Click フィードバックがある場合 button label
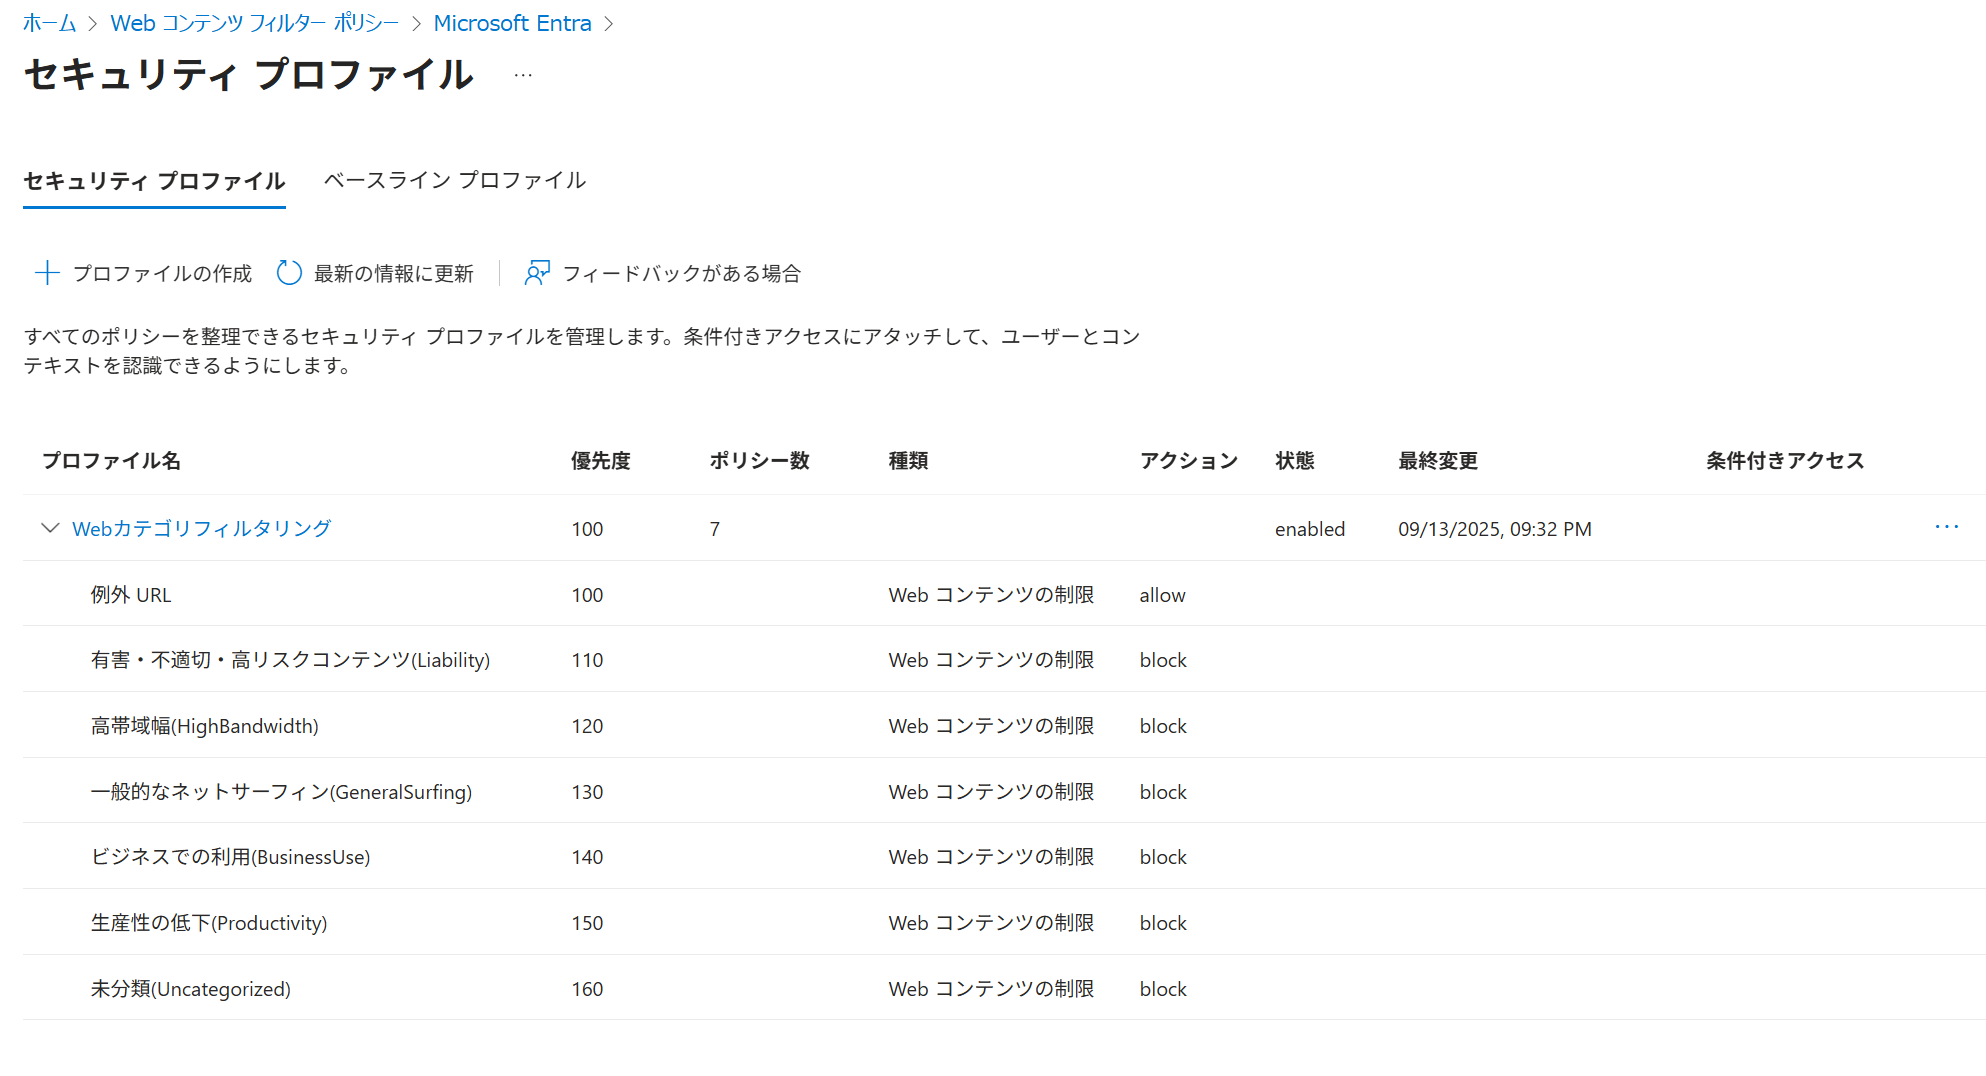 (682, 273)
